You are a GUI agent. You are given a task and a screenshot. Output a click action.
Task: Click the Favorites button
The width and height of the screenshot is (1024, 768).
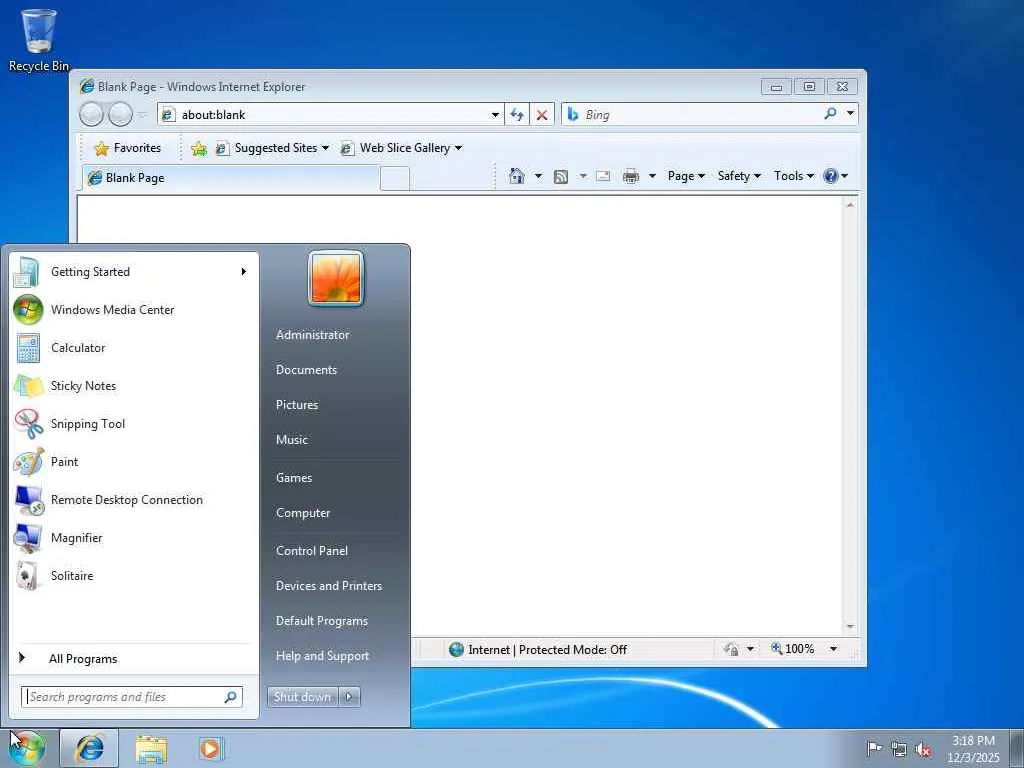(128, 148)
